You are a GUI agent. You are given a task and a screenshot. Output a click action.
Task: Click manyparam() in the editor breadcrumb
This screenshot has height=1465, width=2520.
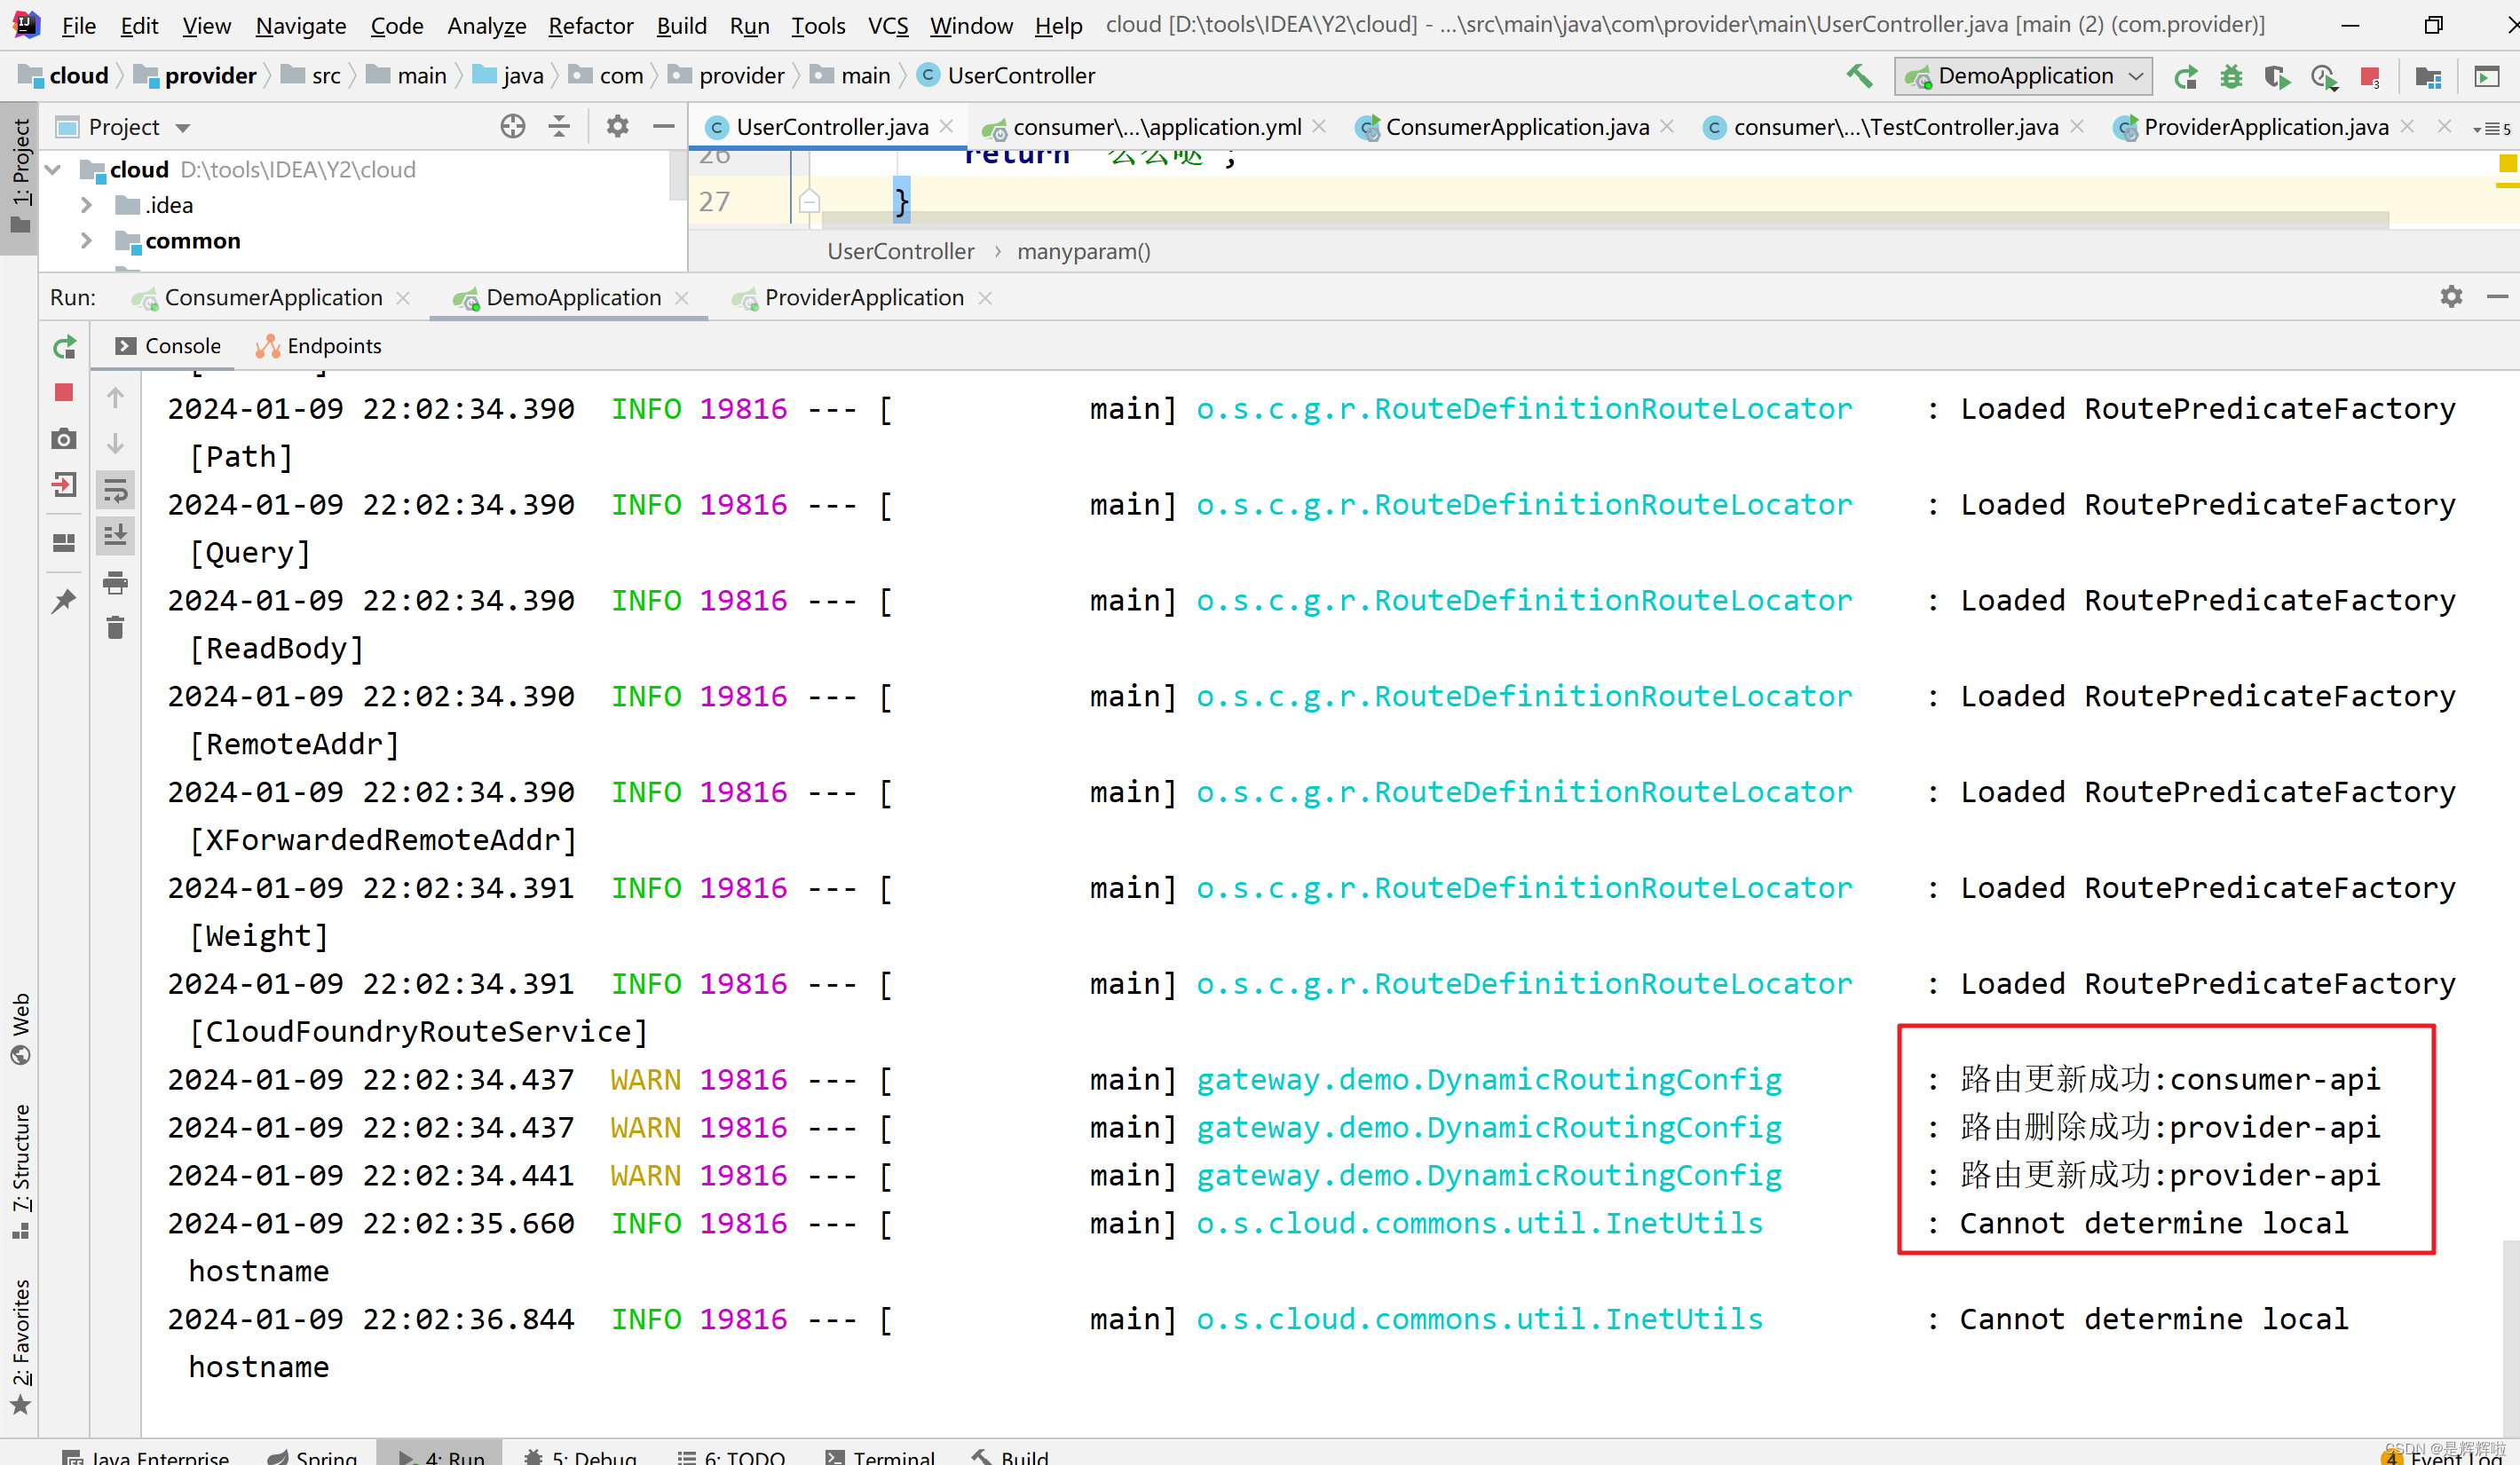(1084, 252)
